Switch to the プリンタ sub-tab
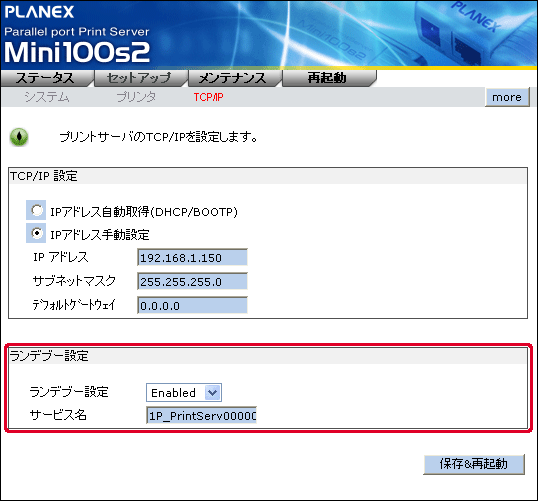Viewport: 538px width, 501px height. pyautogui.click(x=137, y=97)
